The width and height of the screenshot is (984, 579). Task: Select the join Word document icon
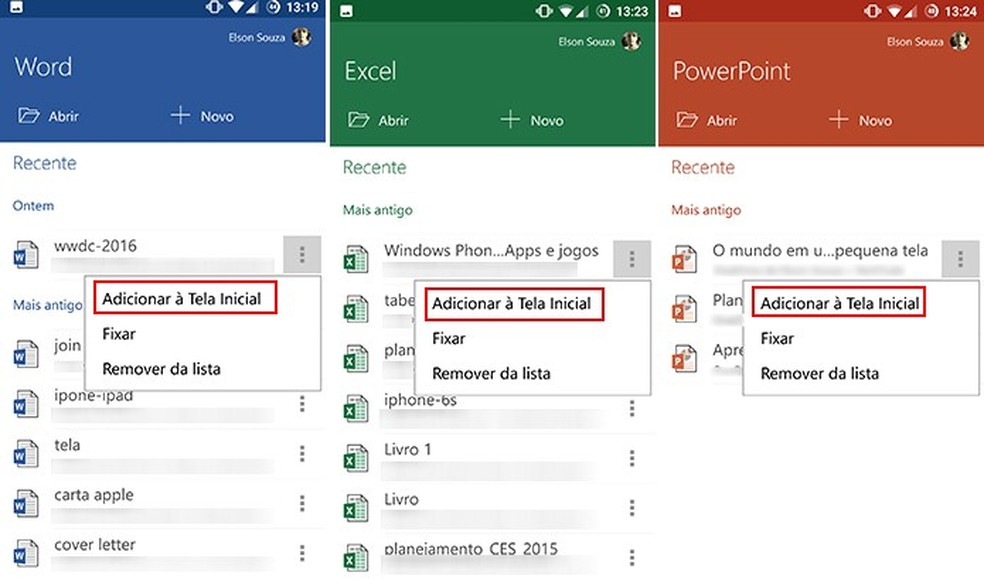[25, 353]
